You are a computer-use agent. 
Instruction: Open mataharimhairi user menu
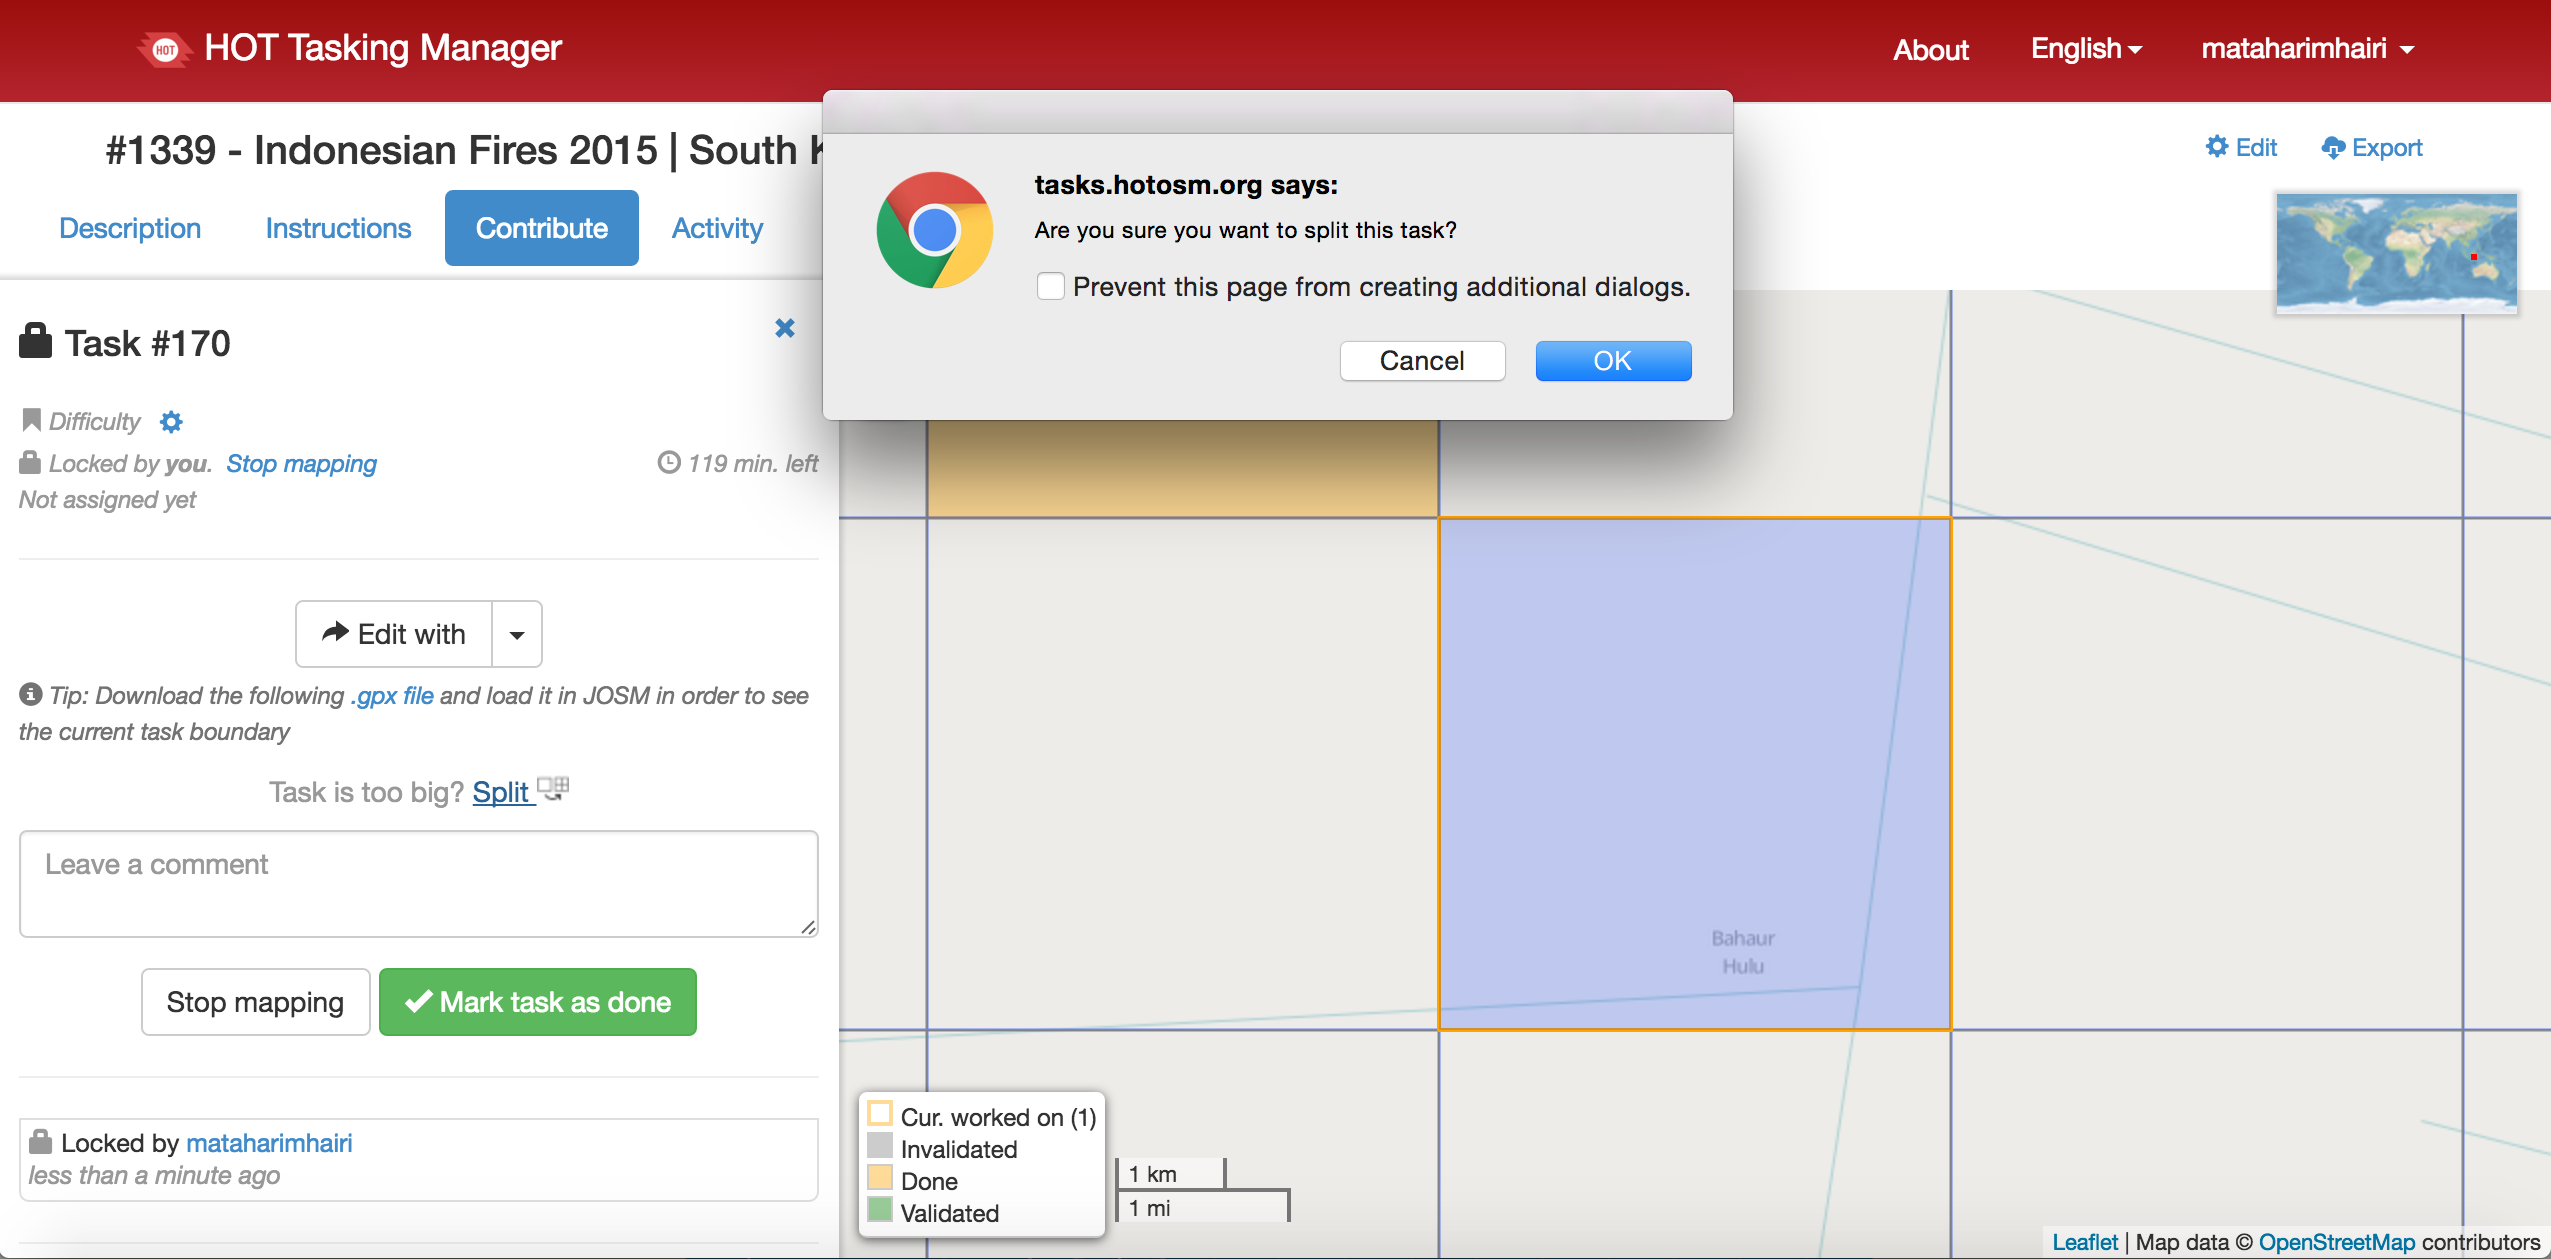(x=2307, y=49)
